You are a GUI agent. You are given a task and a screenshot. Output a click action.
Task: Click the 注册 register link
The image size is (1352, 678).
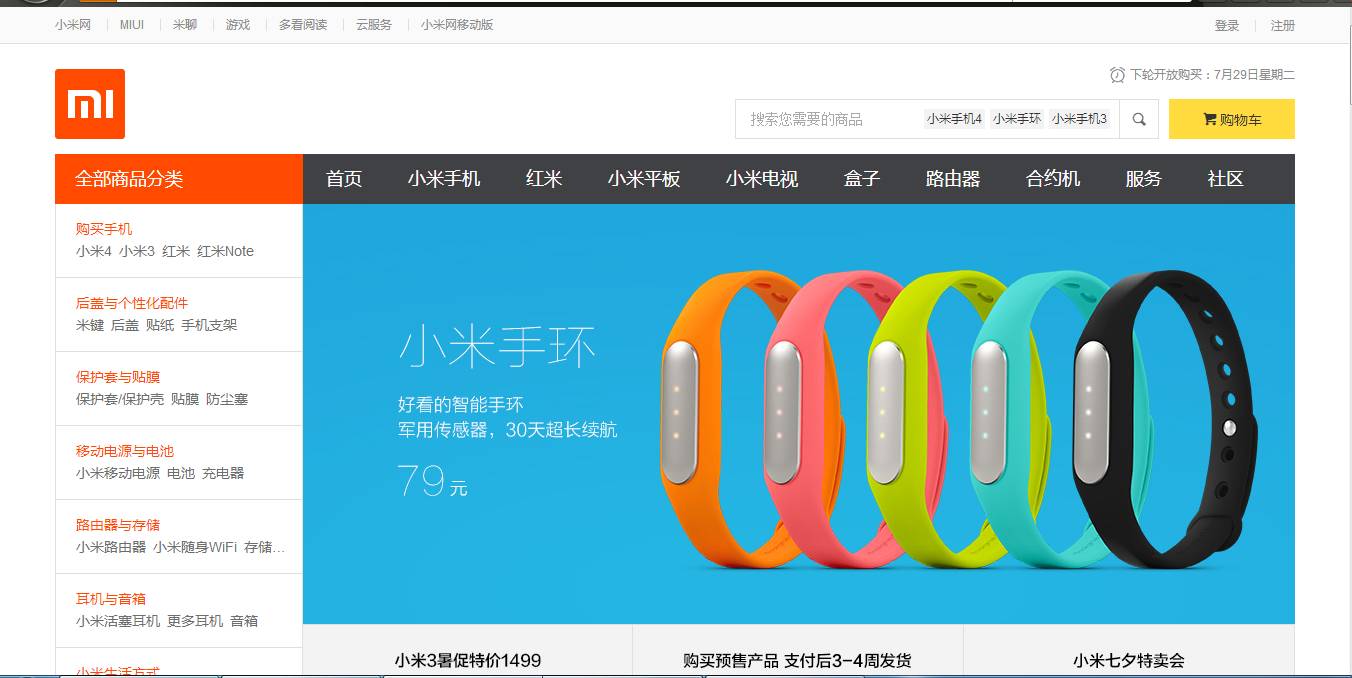(1283, 25)
